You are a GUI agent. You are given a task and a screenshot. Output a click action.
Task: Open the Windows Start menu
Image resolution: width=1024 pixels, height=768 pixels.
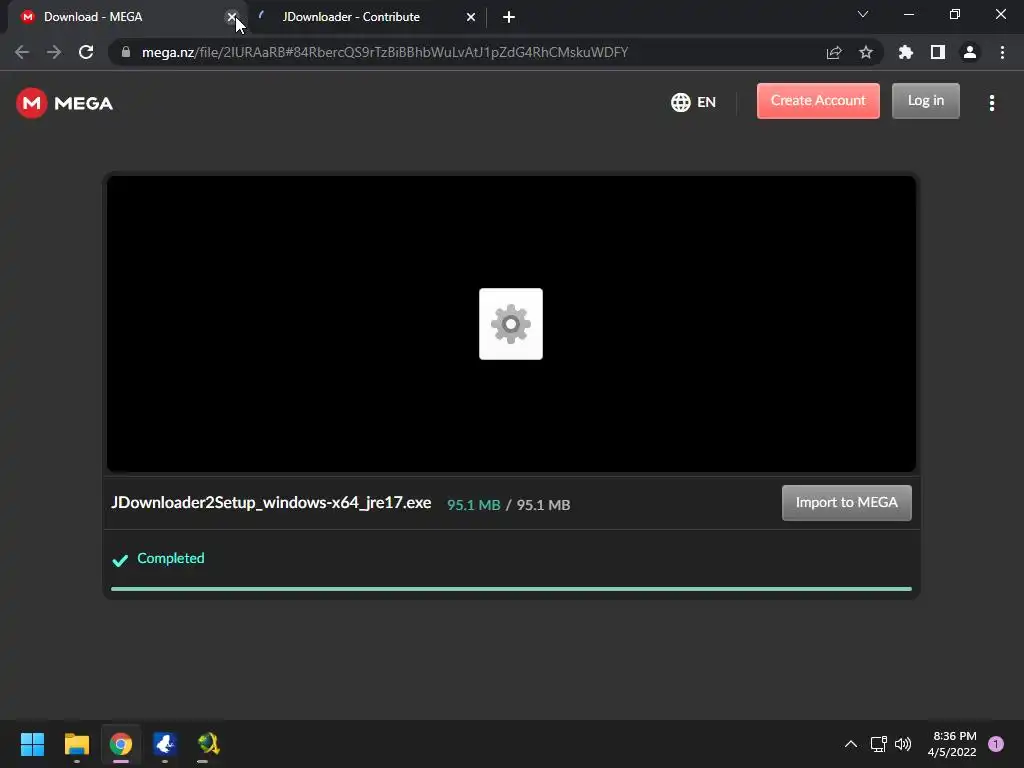[x=33, y=744]
